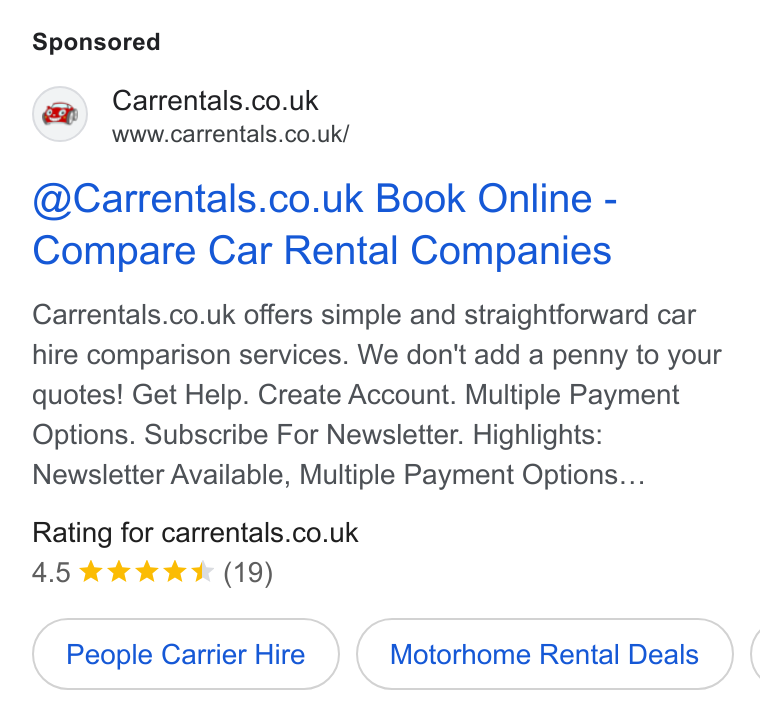Open the Motorhome Rental Deals chip

pyautogui.click(x=544, y=654)
